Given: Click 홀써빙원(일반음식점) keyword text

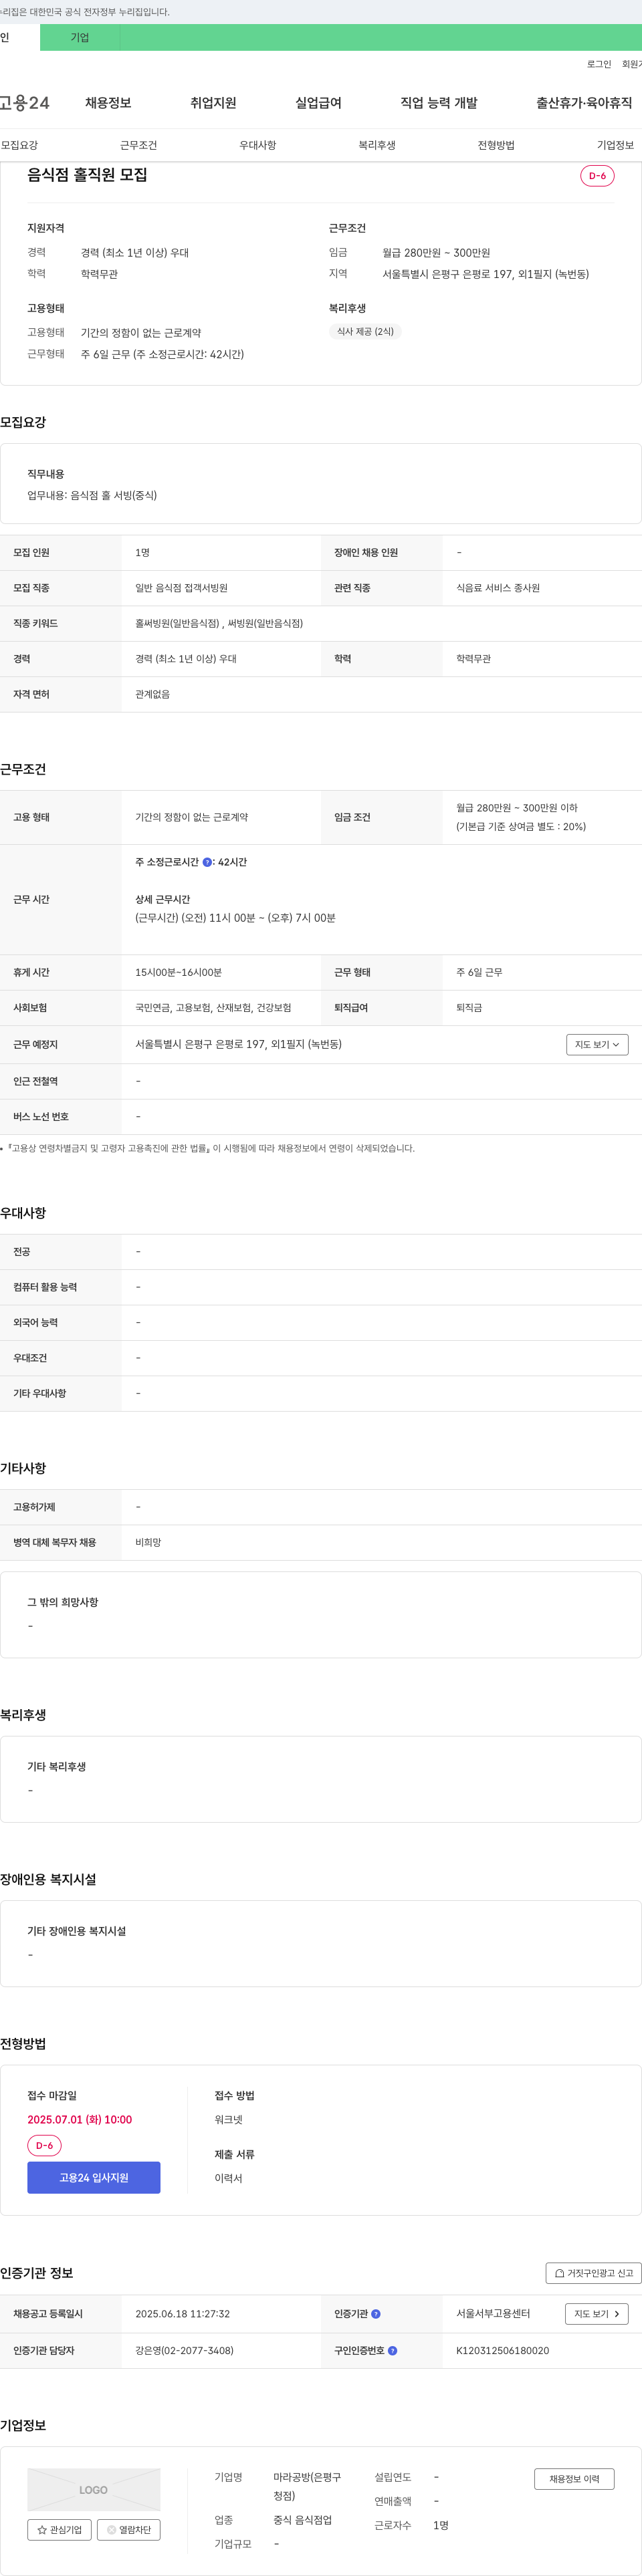Looking at the screenshot, I should tap(177, 623).
